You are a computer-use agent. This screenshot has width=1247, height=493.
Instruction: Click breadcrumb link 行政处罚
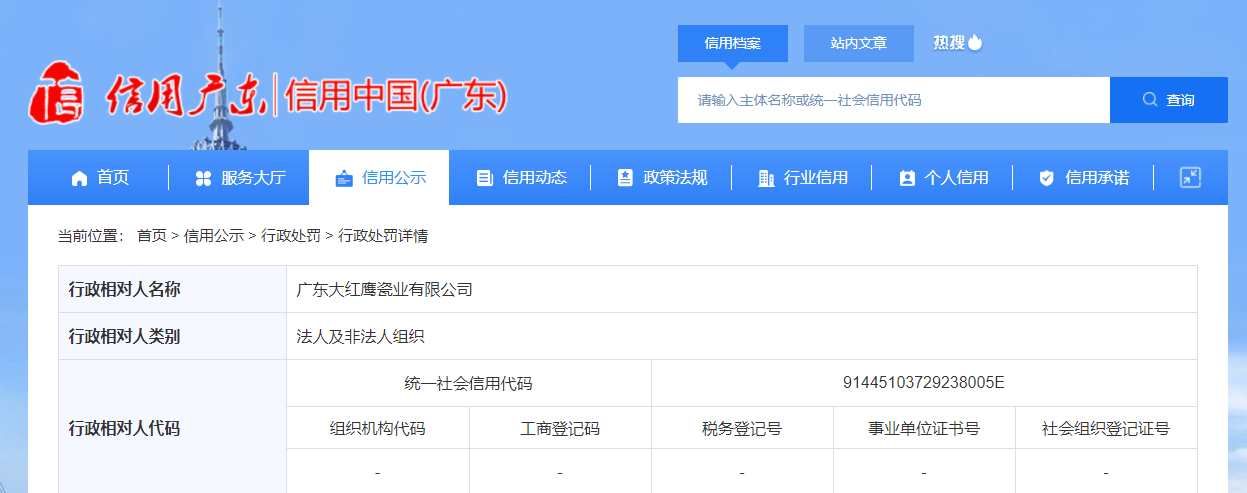291,236
